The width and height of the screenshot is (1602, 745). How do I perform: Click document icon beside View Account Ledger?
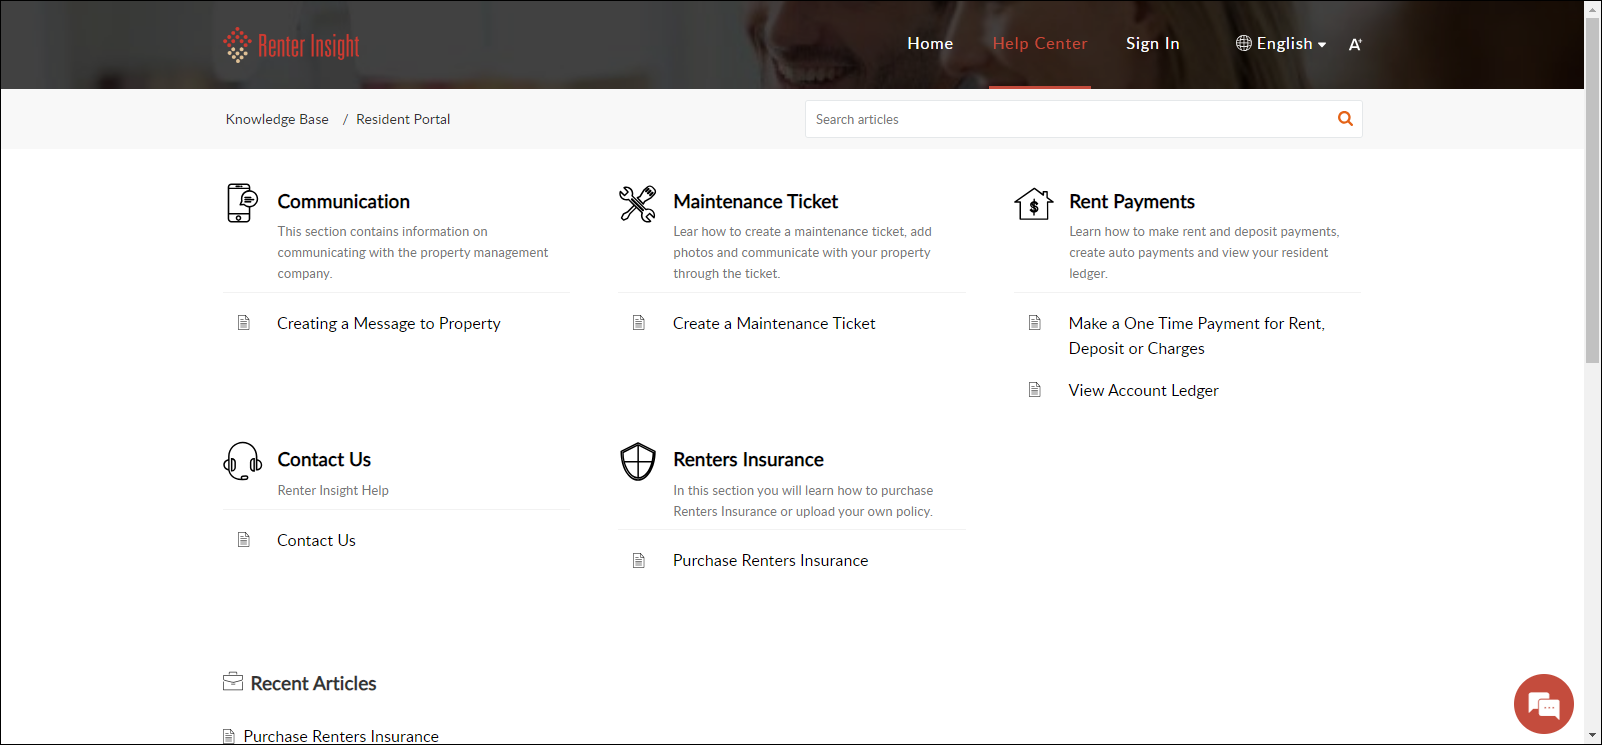1035,389
